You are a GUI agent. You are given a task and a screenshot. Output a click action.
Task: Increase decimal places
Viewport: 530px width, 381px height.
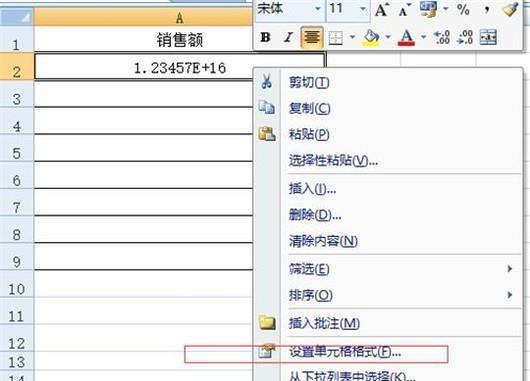[x=441, y=37]
